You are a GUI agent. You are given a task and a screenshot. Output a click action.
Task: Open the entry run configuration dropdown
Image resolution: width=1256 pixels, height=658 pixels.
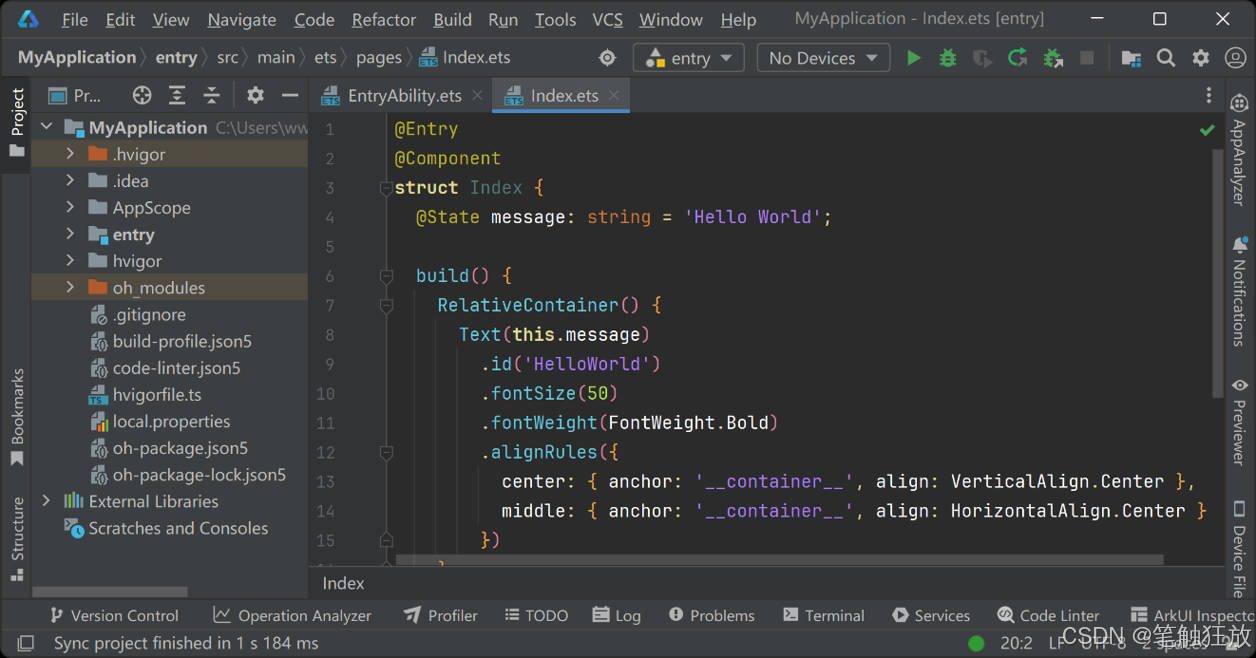[689, 58]
